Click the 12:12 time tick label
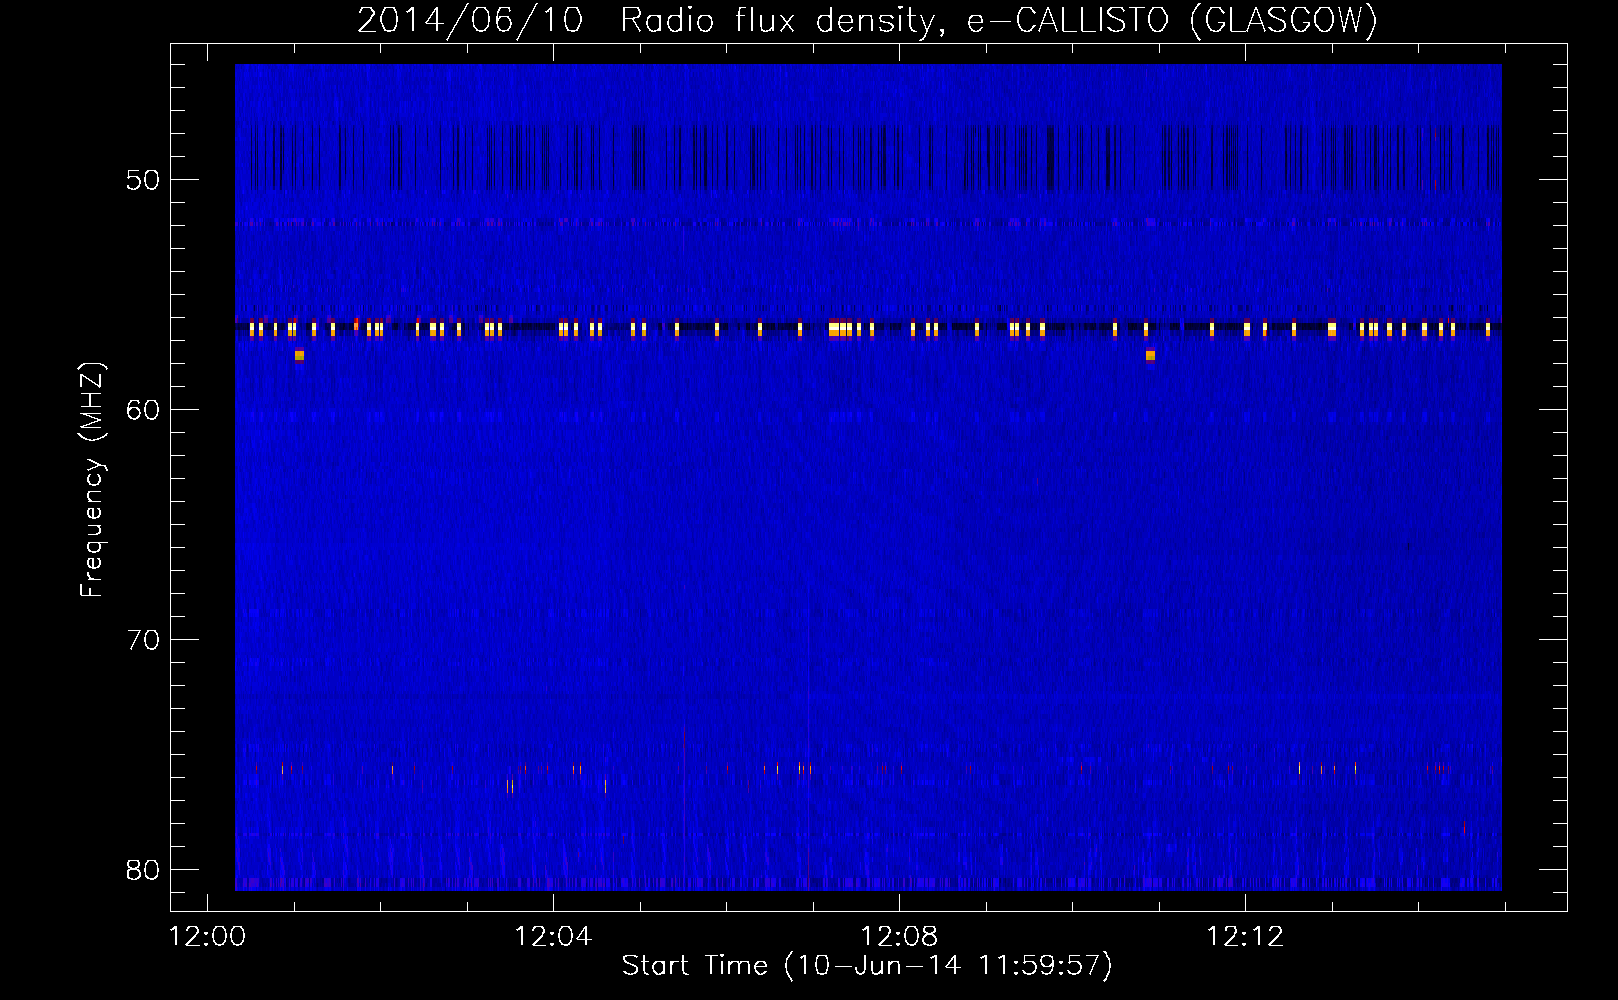Viewport: 1618px width, 1000px height. 1245,937
